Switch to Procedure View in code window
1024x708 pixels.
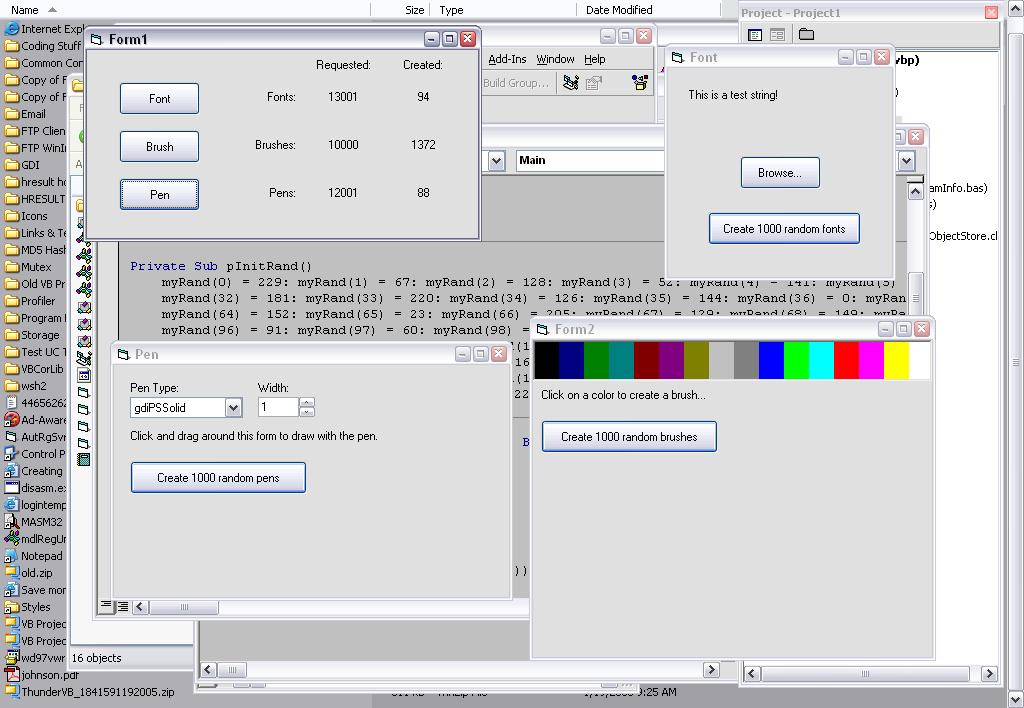tap(106, 606)
